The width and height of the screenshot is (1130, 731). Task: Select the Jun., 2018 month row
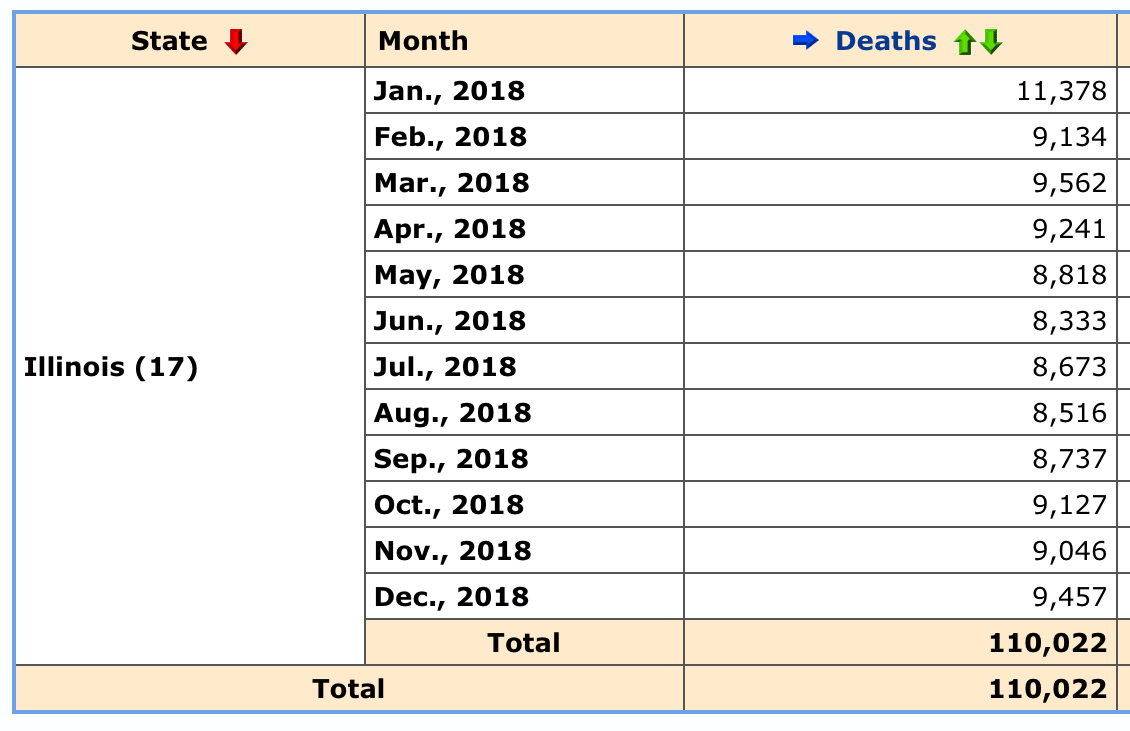click(524, 321)
